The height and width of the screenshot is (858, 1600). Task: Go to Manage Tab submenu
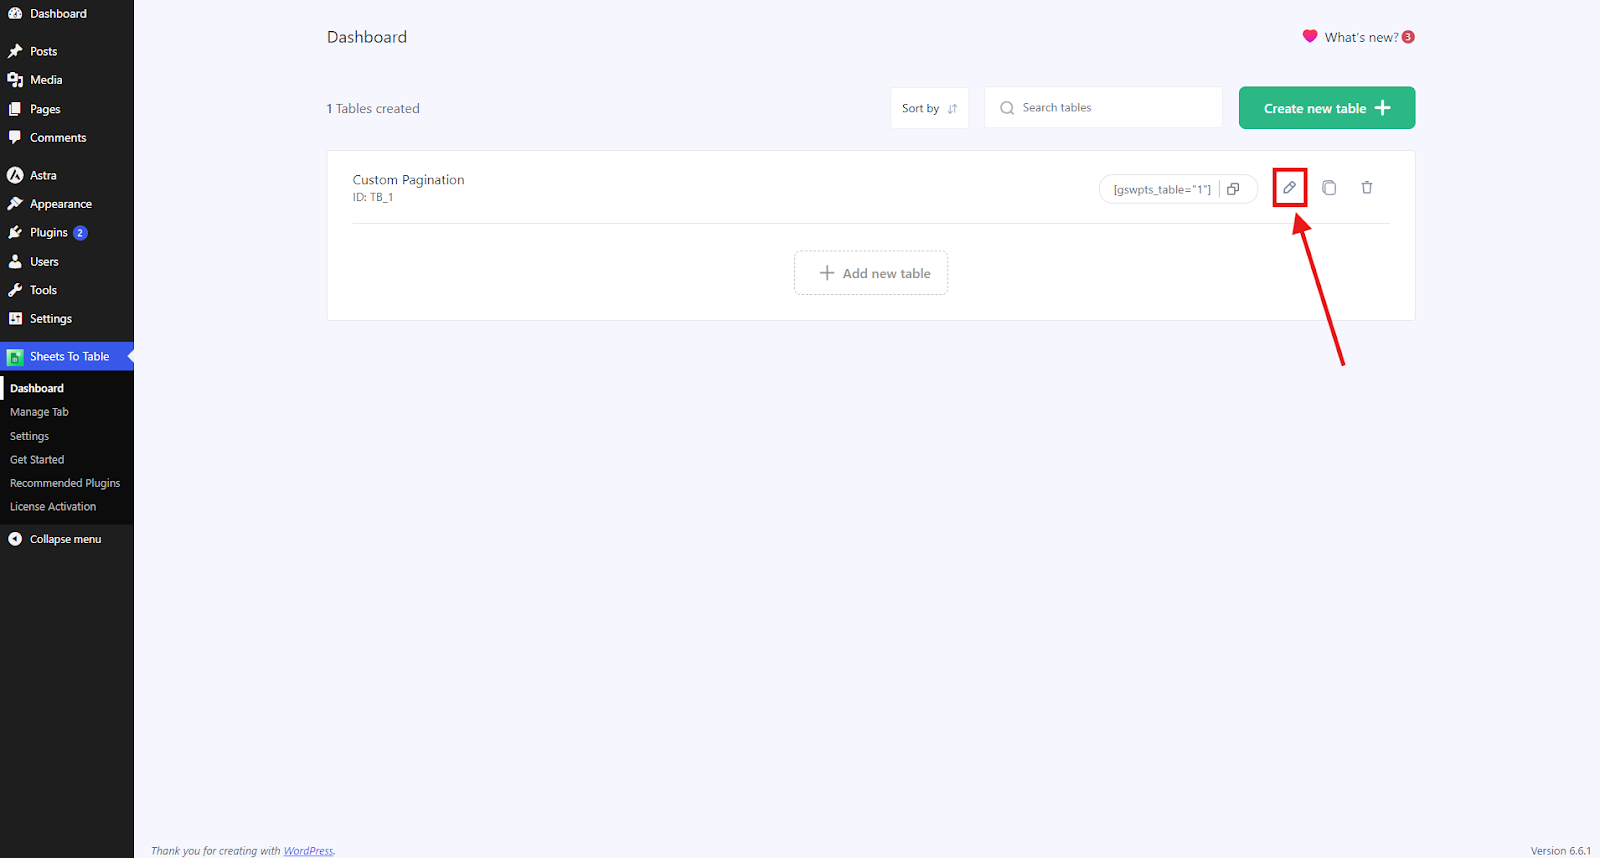point(39,412)
